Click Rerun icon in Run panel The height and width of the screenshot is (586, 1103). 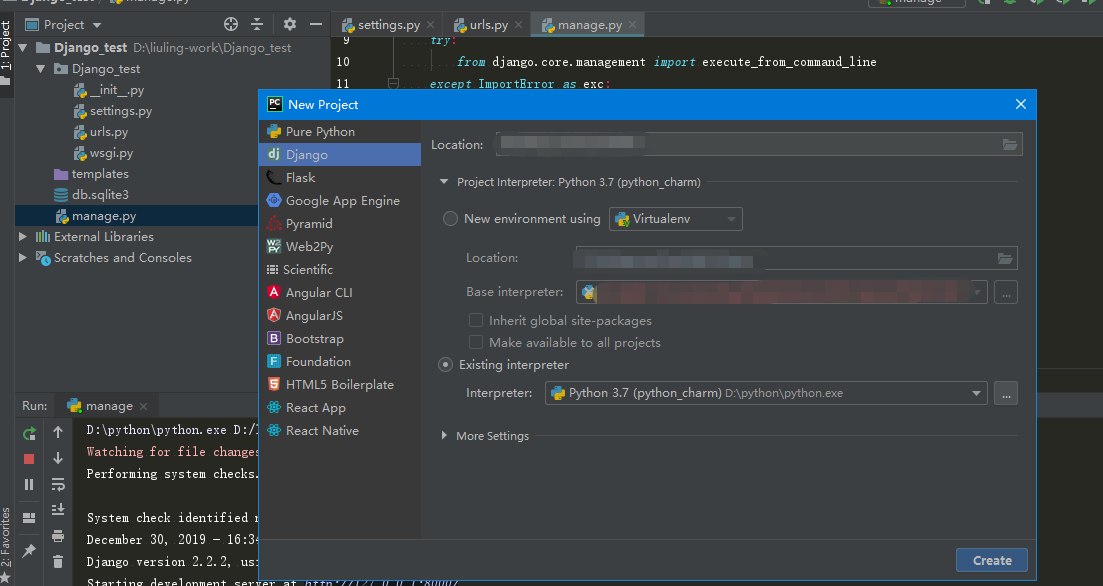pyautogui.click(x=29, y=434)
